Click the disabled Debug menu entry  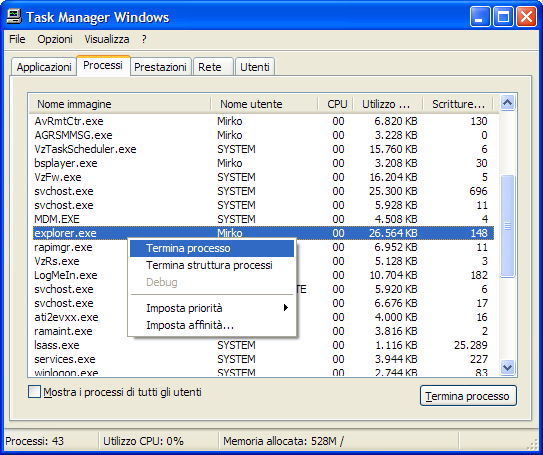(212, 282)
